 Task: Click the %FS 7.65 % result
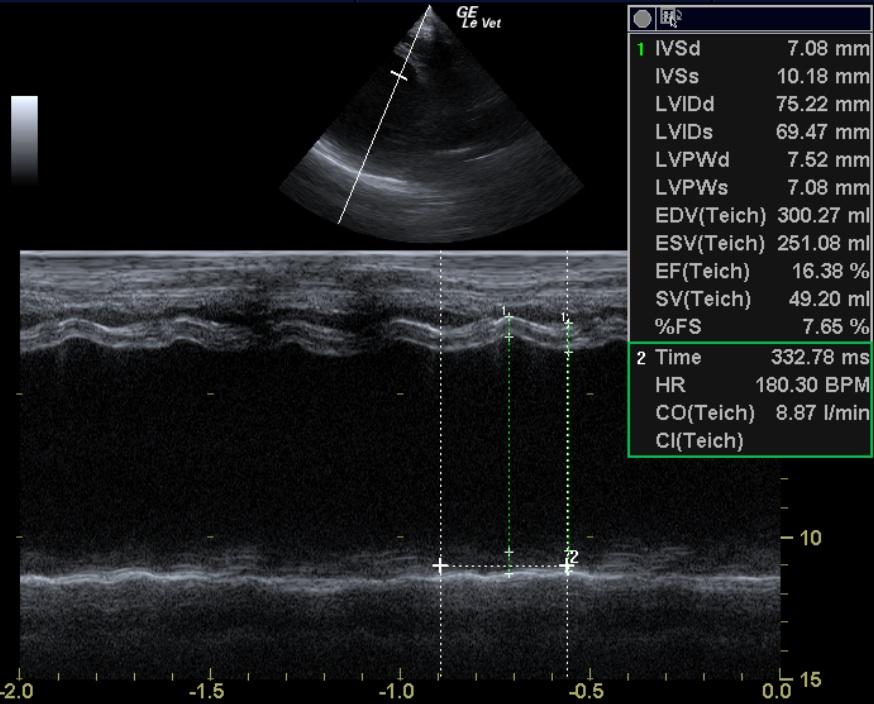click(750, 327)
